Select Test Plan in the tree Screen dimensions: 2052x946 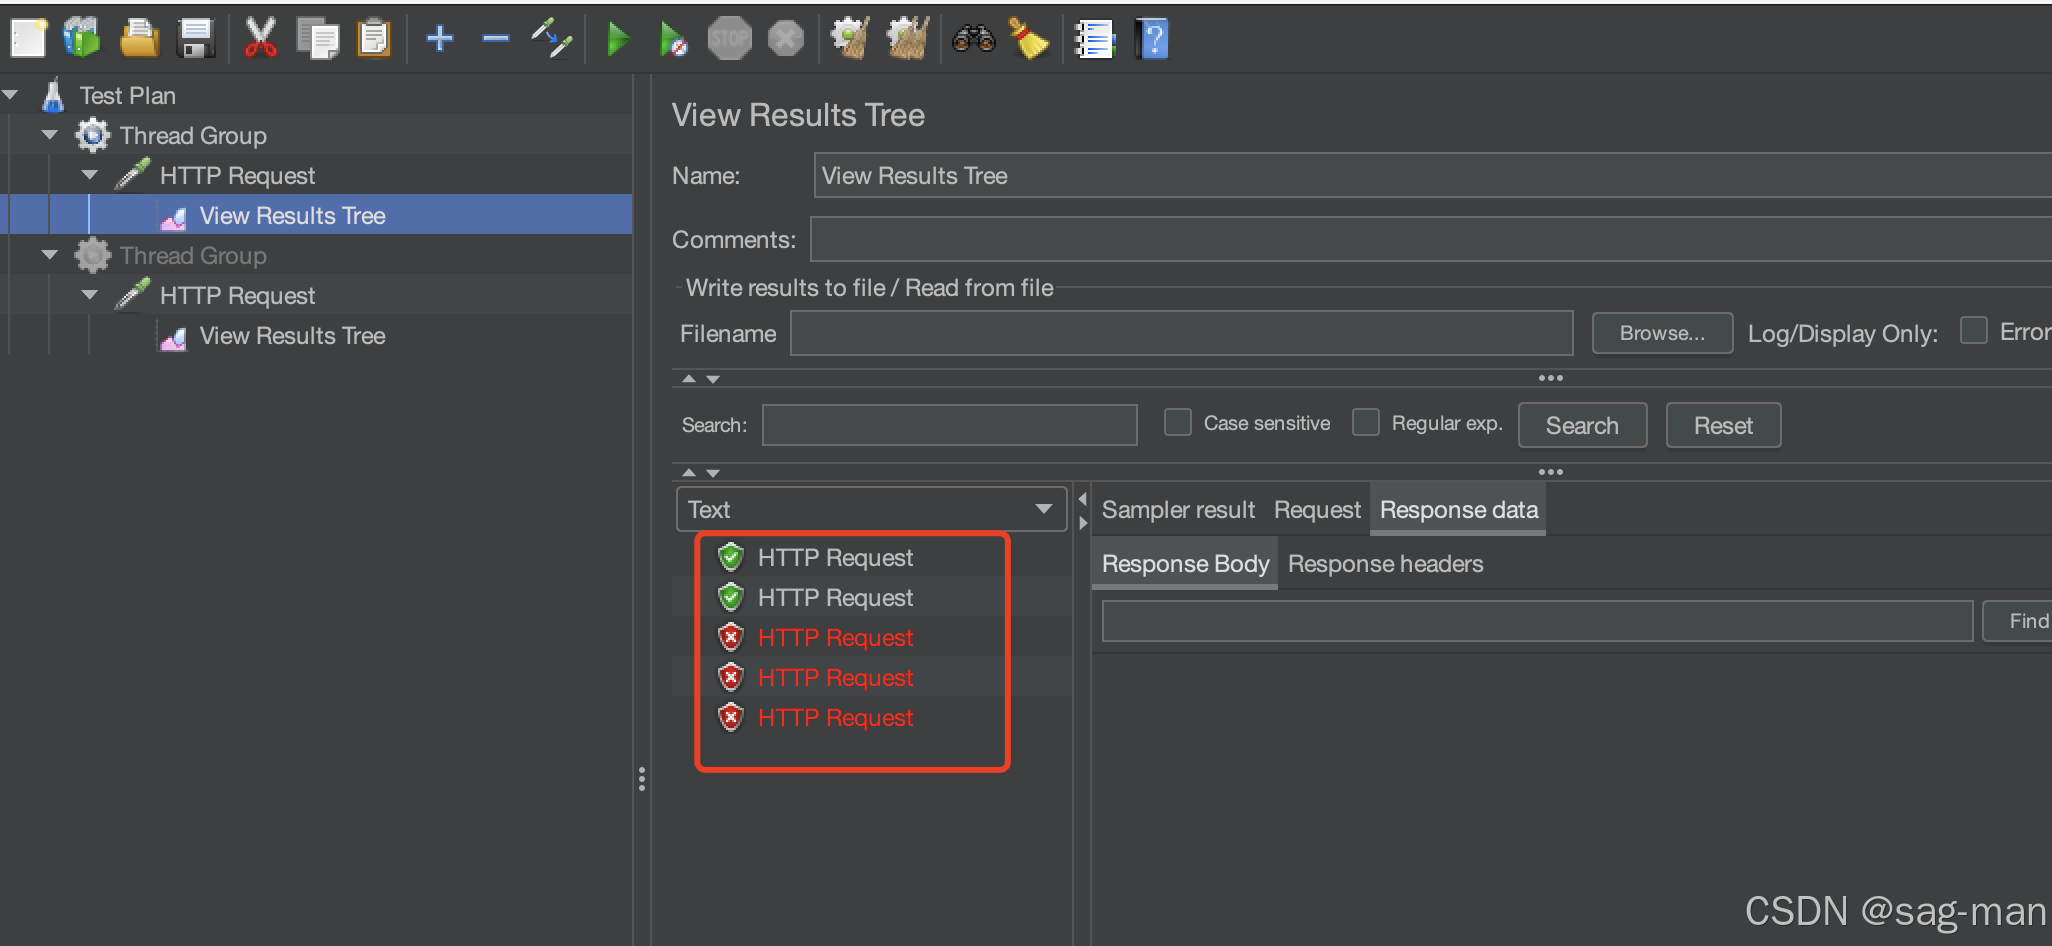click(x=127, y=96)
